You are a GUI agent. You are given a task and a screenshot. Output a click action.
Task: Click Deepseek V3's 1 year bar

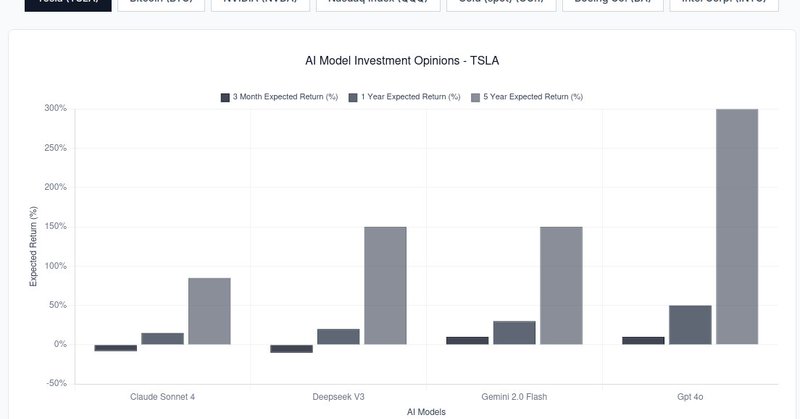[x=338, y=337]
